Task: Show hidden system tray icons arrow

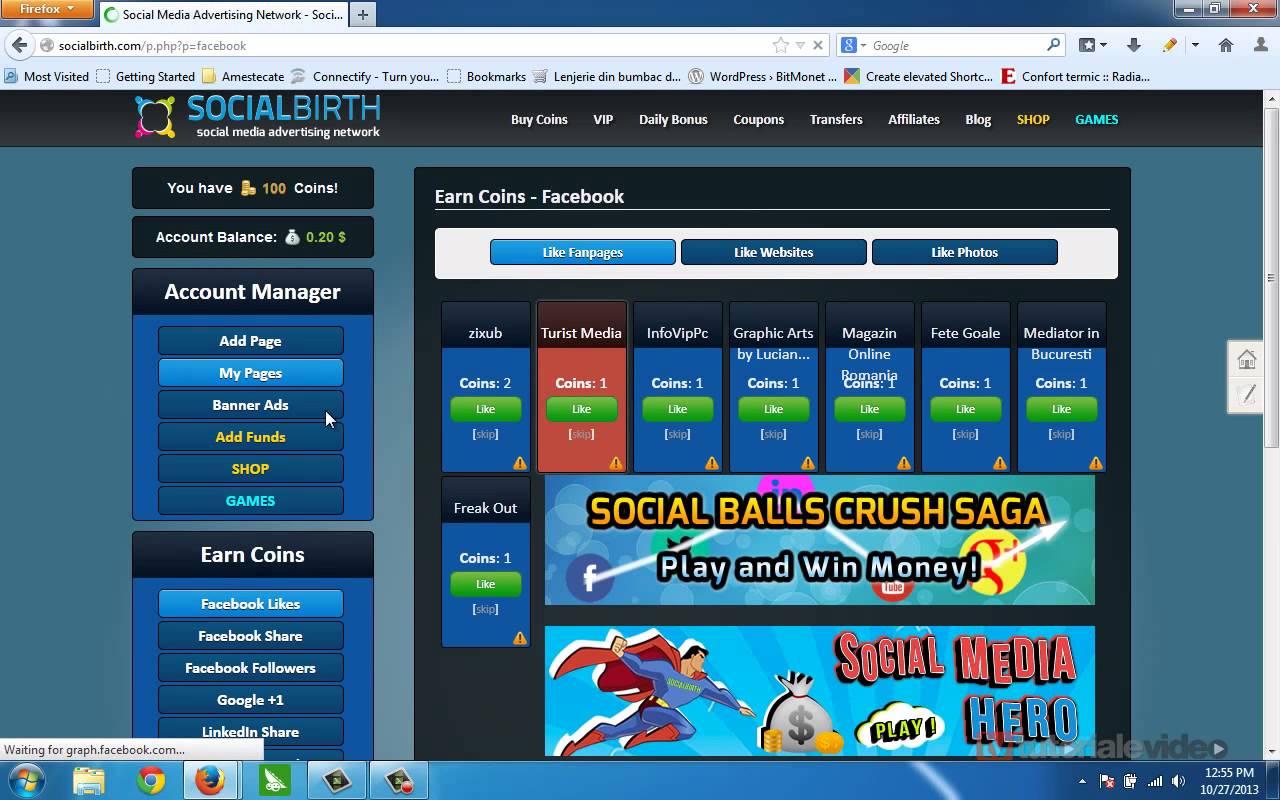Action: tap(1082, 781)
